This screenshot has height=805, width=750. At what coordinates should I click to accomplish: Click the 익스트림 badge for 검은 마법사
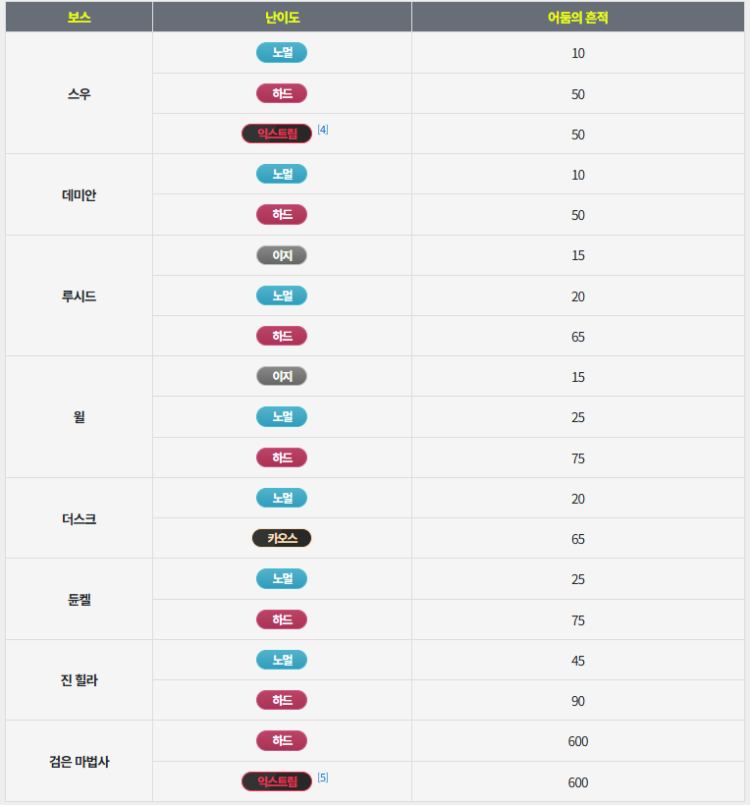click(277, 781)
